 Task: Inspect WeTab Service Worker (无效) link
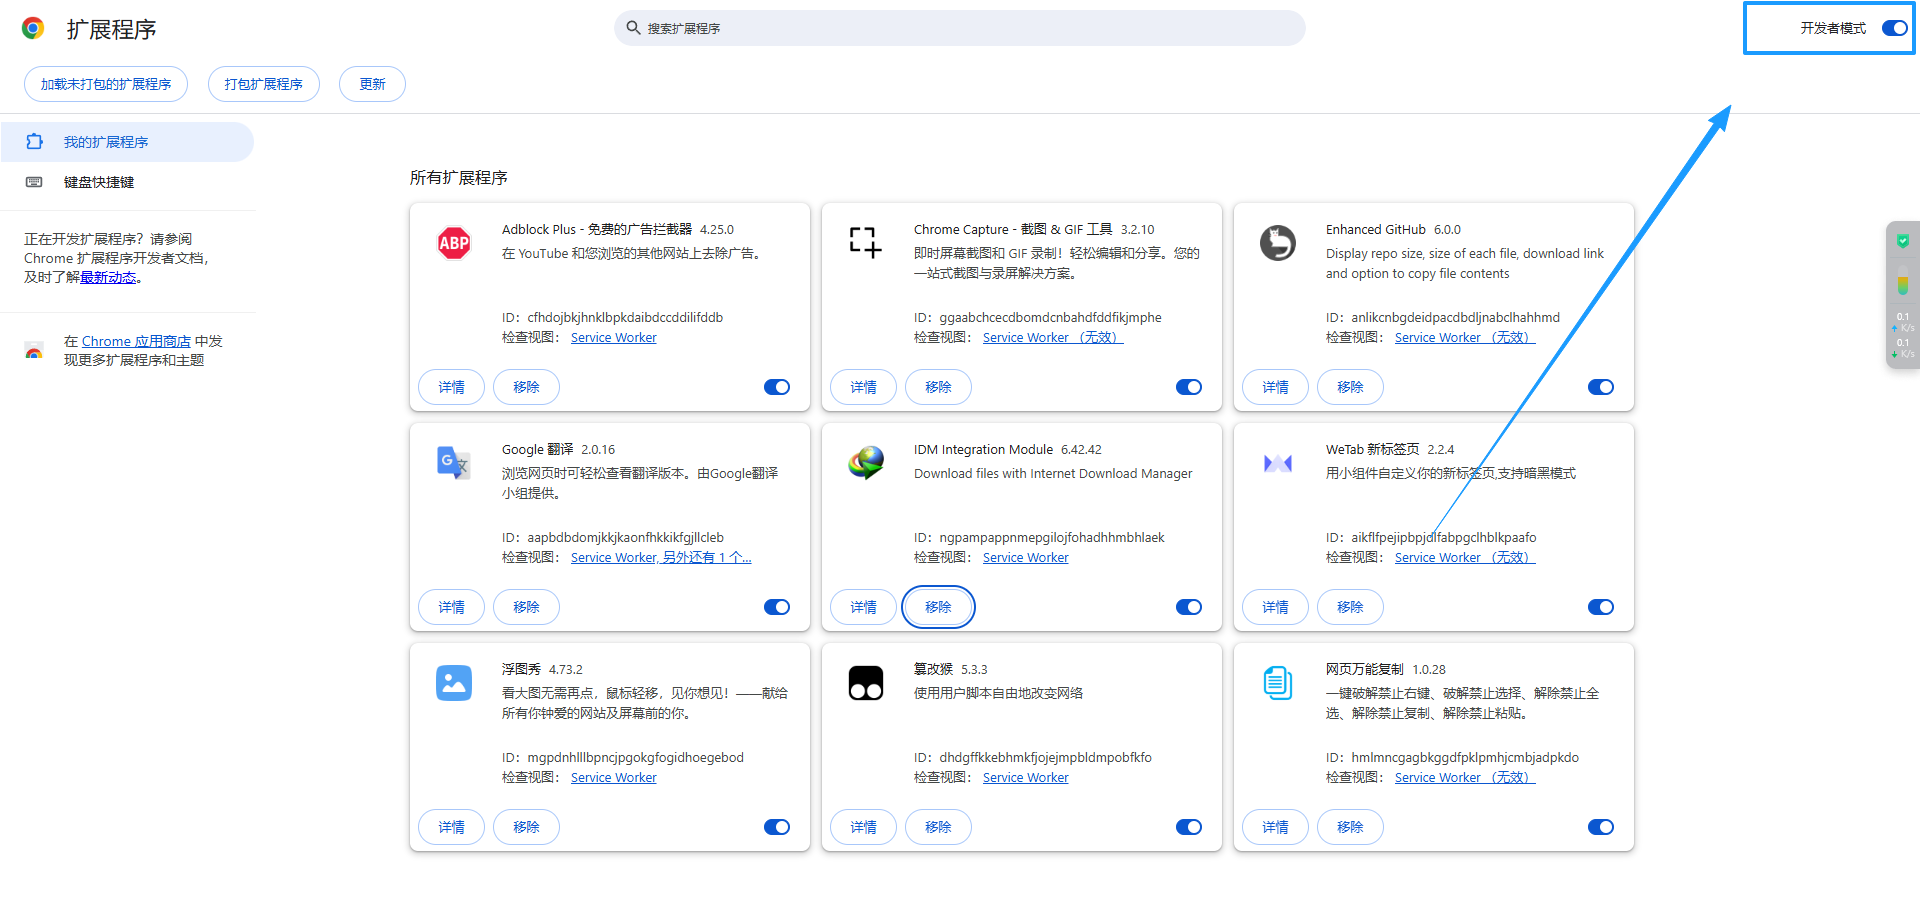[1465, 558]
